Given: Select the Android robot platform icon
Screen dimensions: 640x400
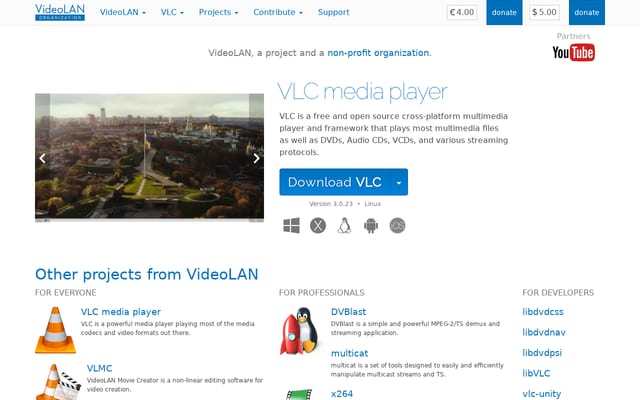Looking at the screenshot, I should tap(371, 225).
